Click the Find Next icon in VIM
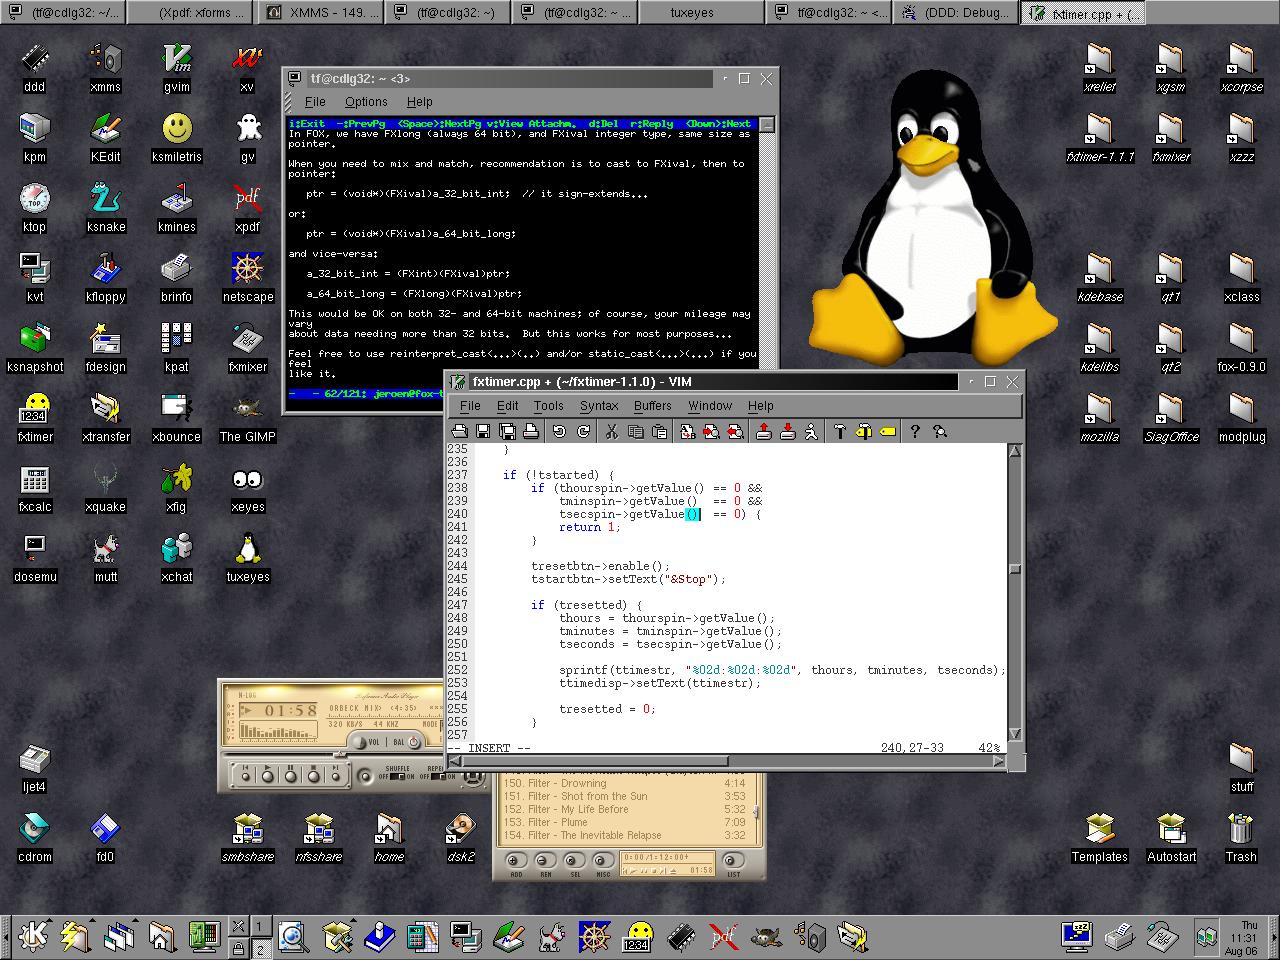 tap(711, 431)
